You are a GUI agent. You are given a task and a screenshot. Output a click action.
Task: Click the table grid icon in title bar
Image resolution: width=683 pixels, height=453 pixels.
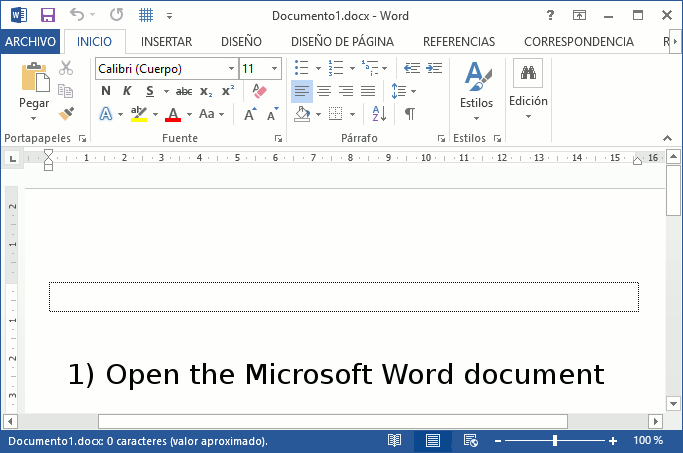coord(146,15)
